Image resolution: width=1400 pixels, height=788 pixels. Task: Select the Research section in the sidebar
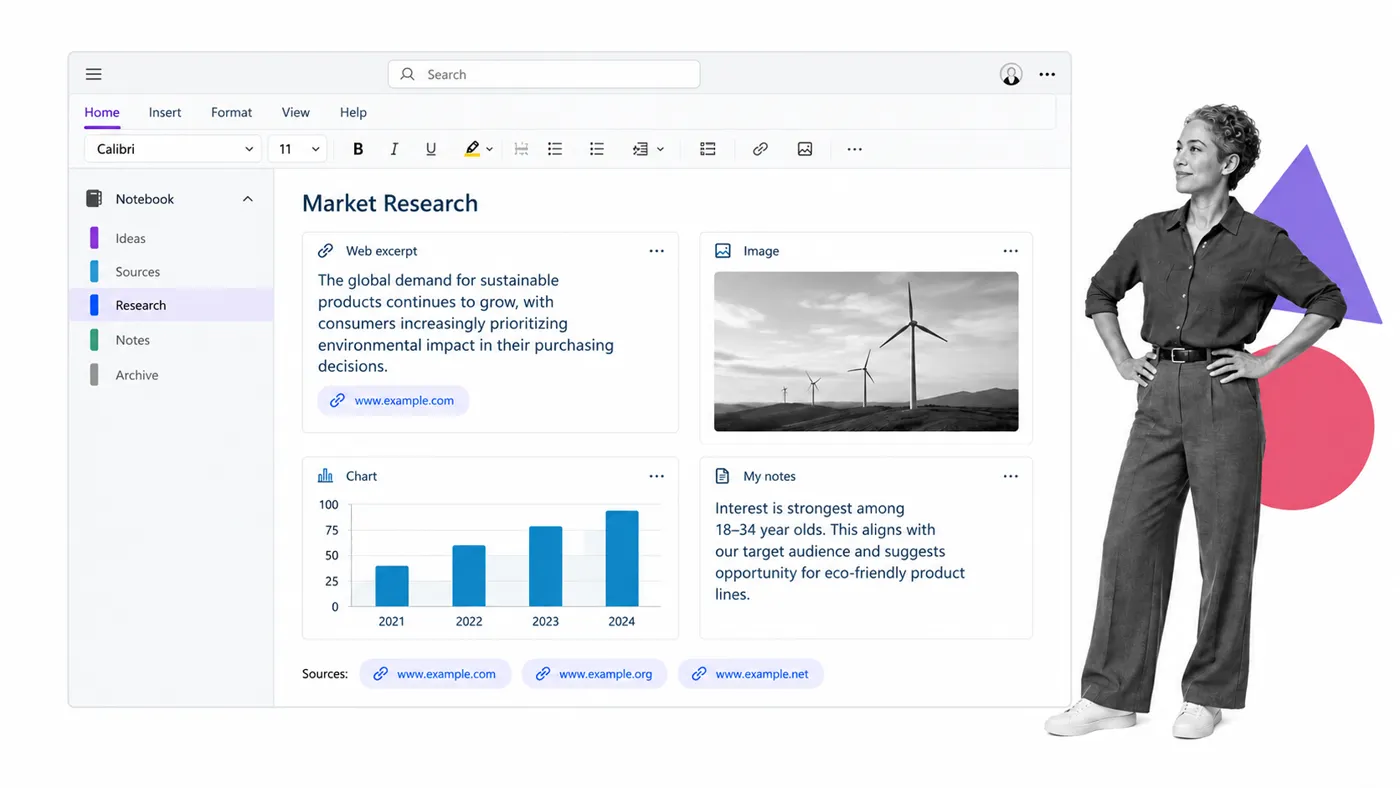click(171, 305)
